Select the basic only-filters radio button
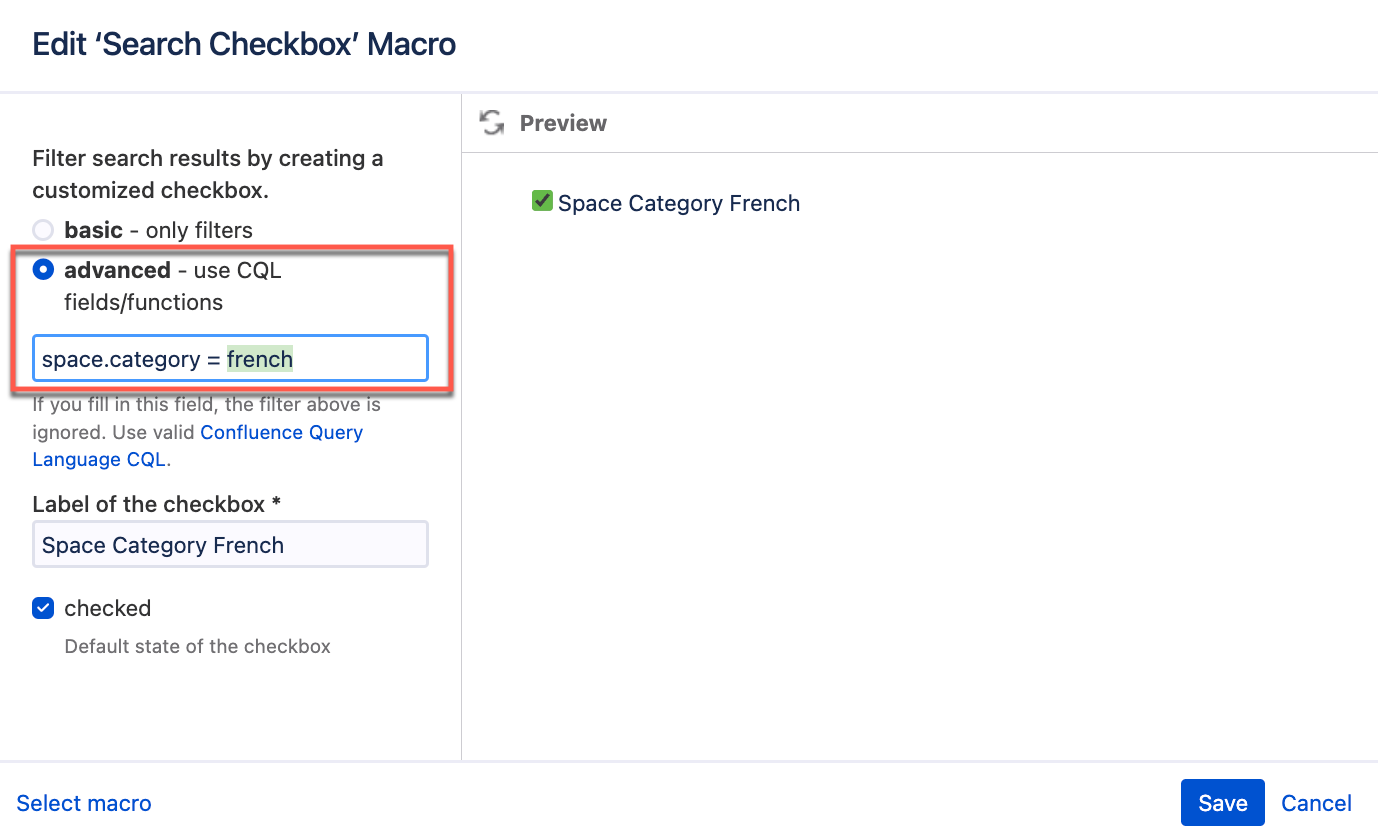 coord(43,230)
